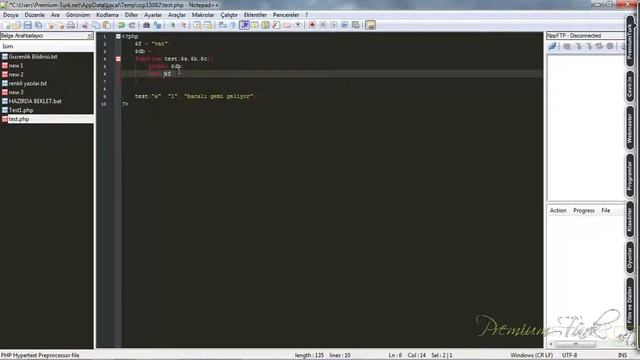Click the File column header
The image size is (640, 360).
pyautogui.click(x=606, y=211)
